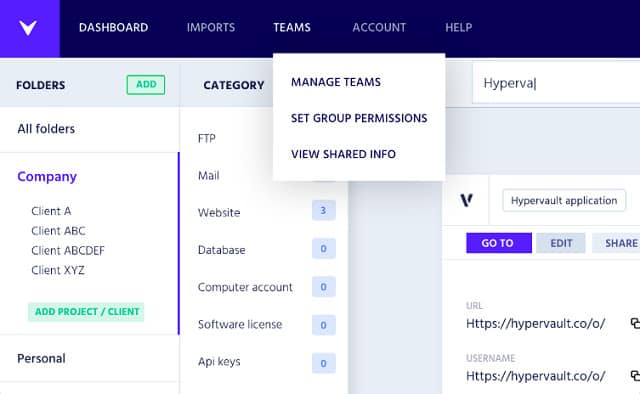The width and height of the screenshot is (640, 394).
Task: Click the Hypervault application name tag
Action: coord(564,200)
